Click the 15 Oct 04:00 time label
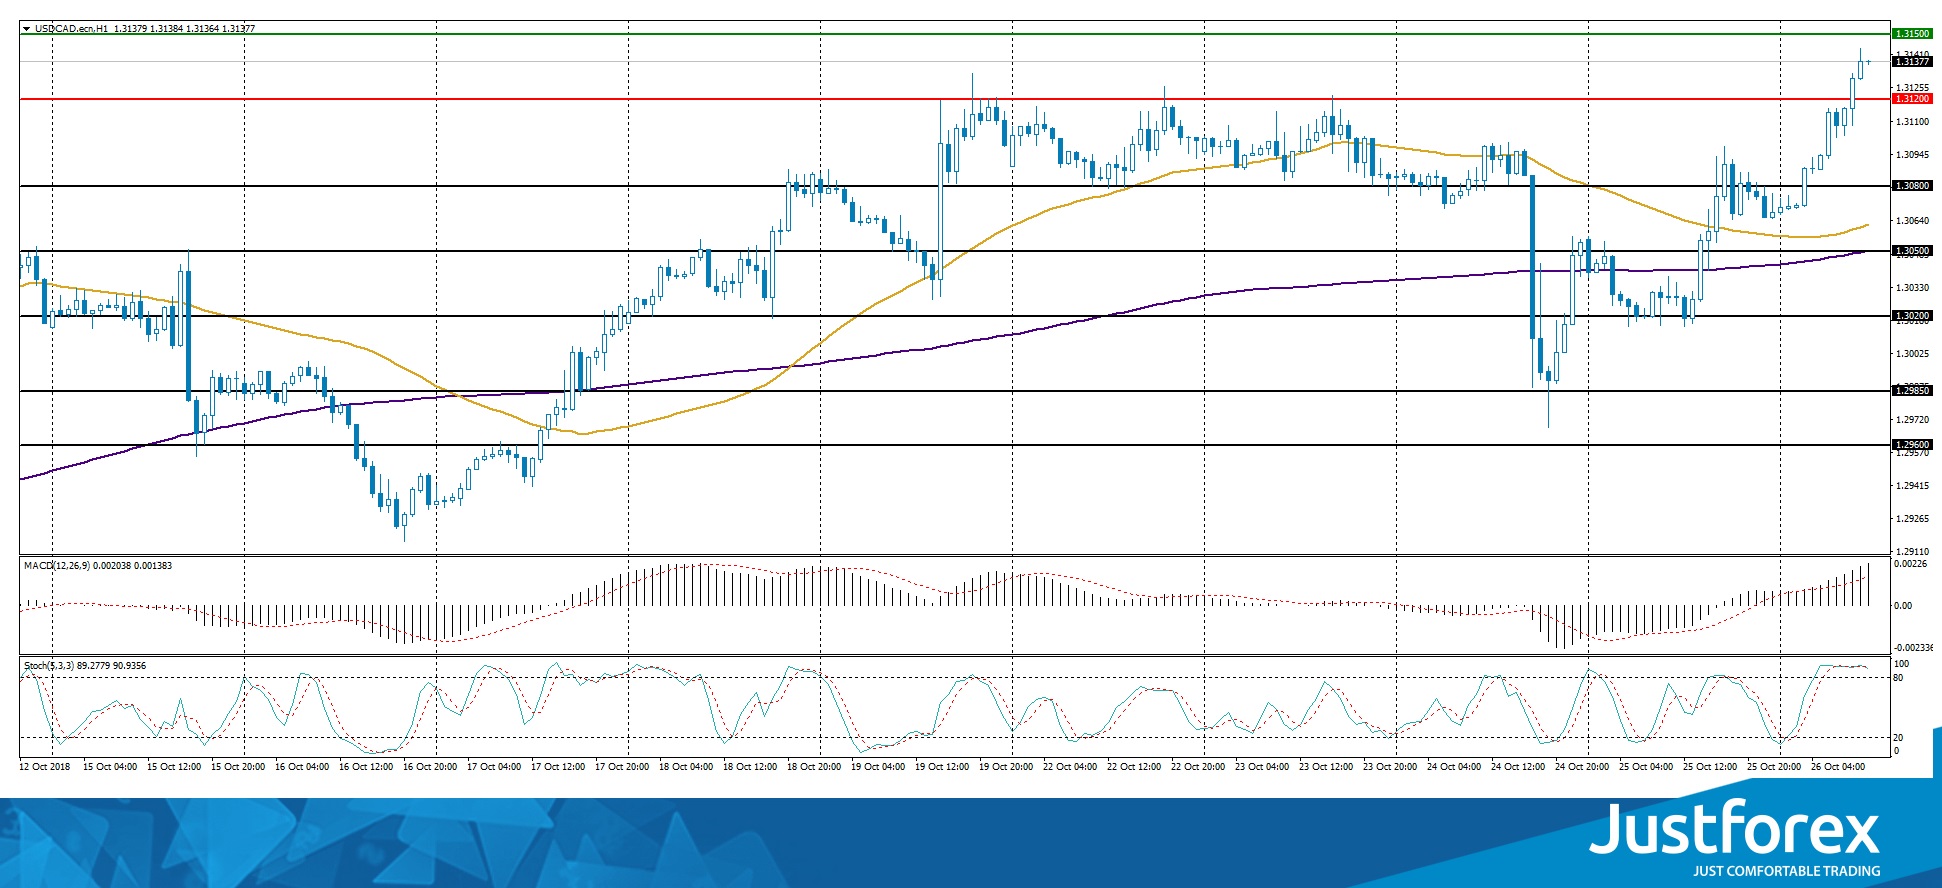The width and height of the screenshot is (1942, 888). point(110,767)
